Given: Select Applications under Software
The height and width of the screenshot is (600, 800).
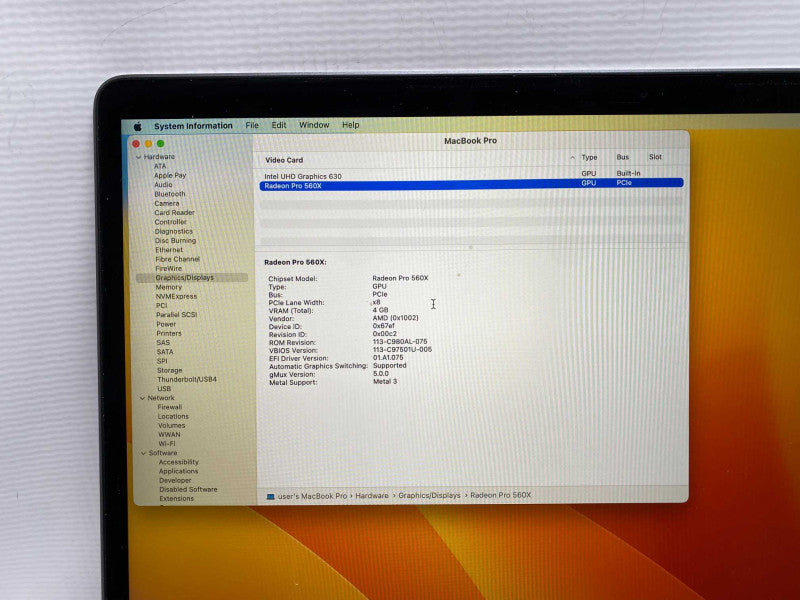Looking at the screenshot, I should coord(179,471).
